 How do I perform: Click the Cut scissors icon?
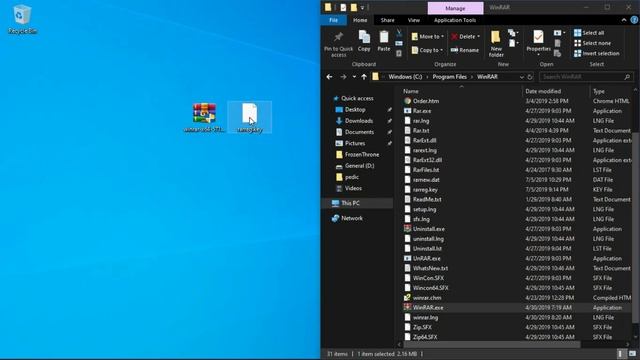[x=399, y=33]
